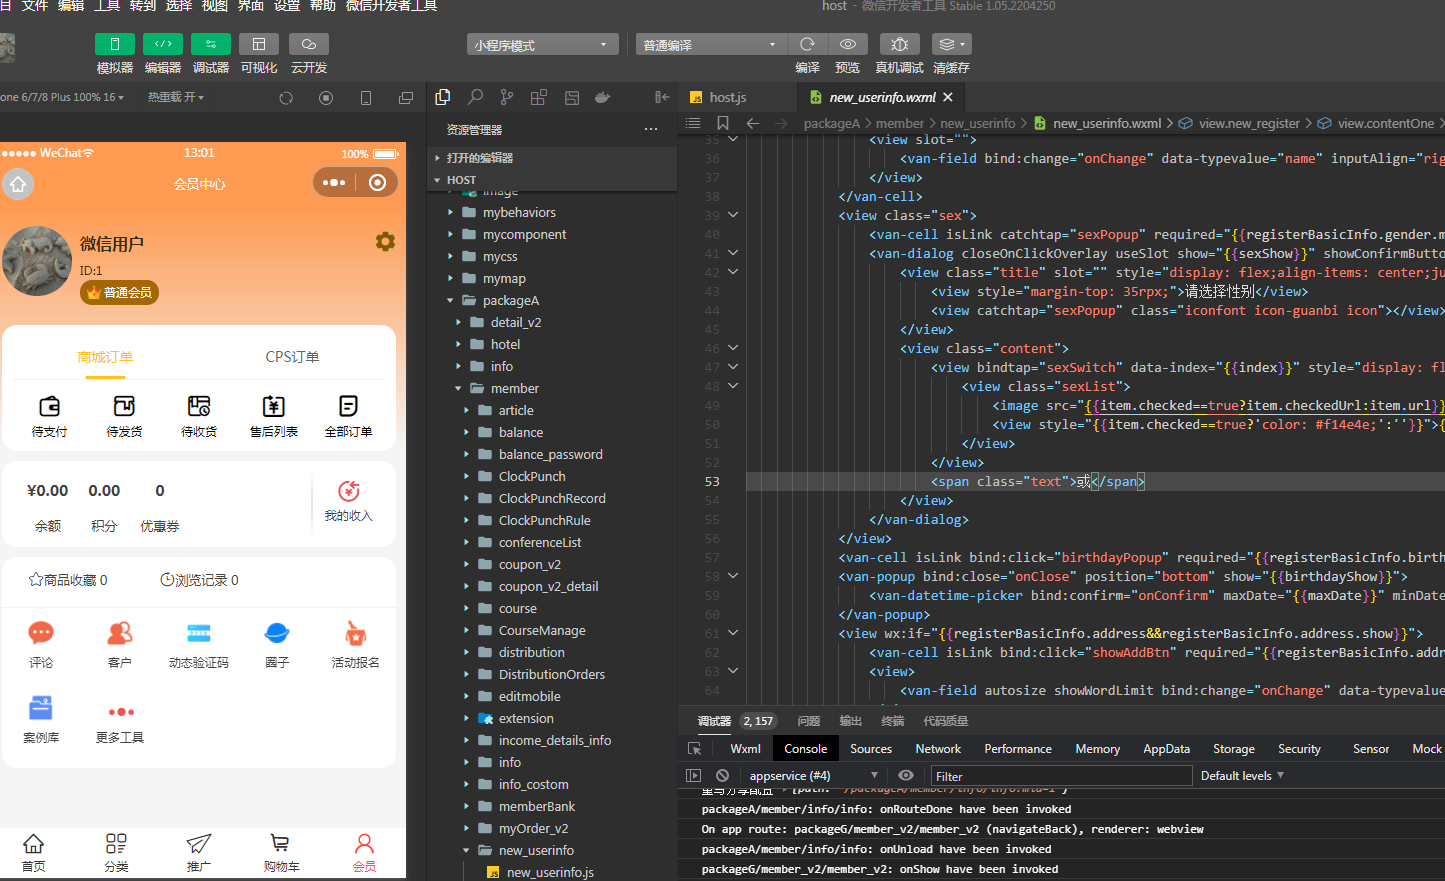Open the mini program mode dropdown
Image resolution: width=1445 pixels, height=881 pixels.
coord(543,45)
